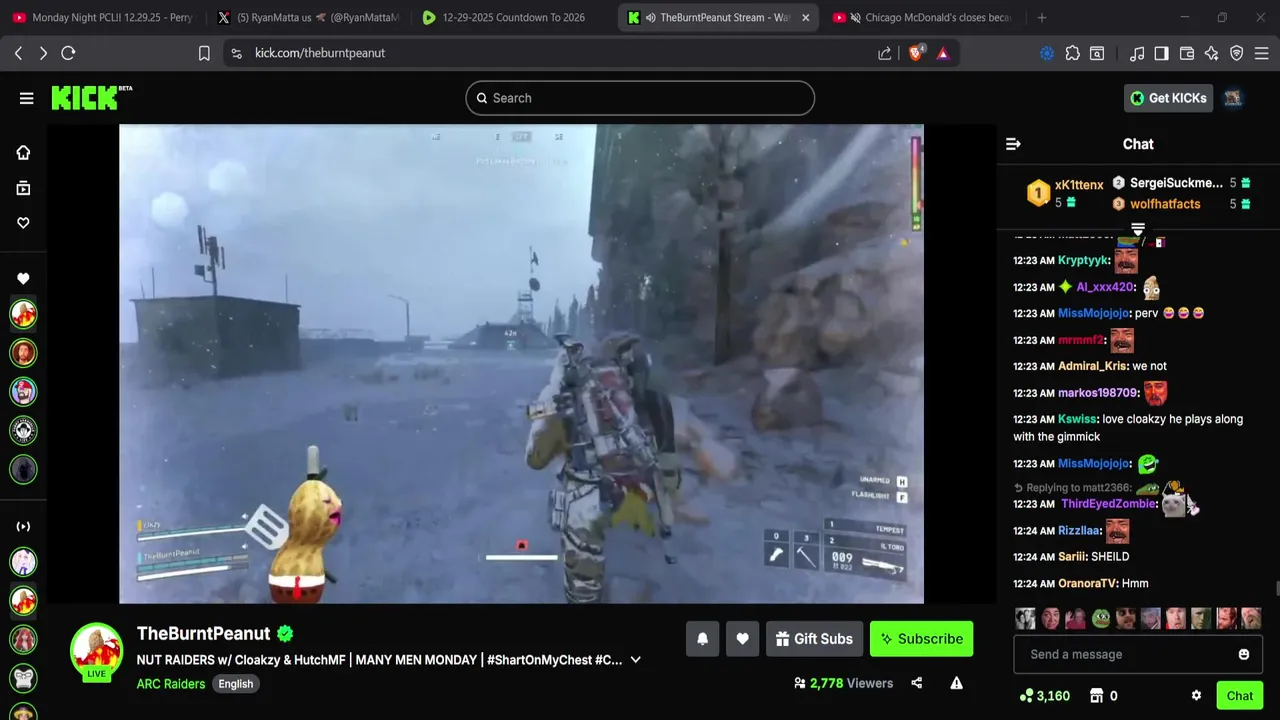
Task: Expand the pinned gifters leaderboard arrow
Action: (1137, 230)
